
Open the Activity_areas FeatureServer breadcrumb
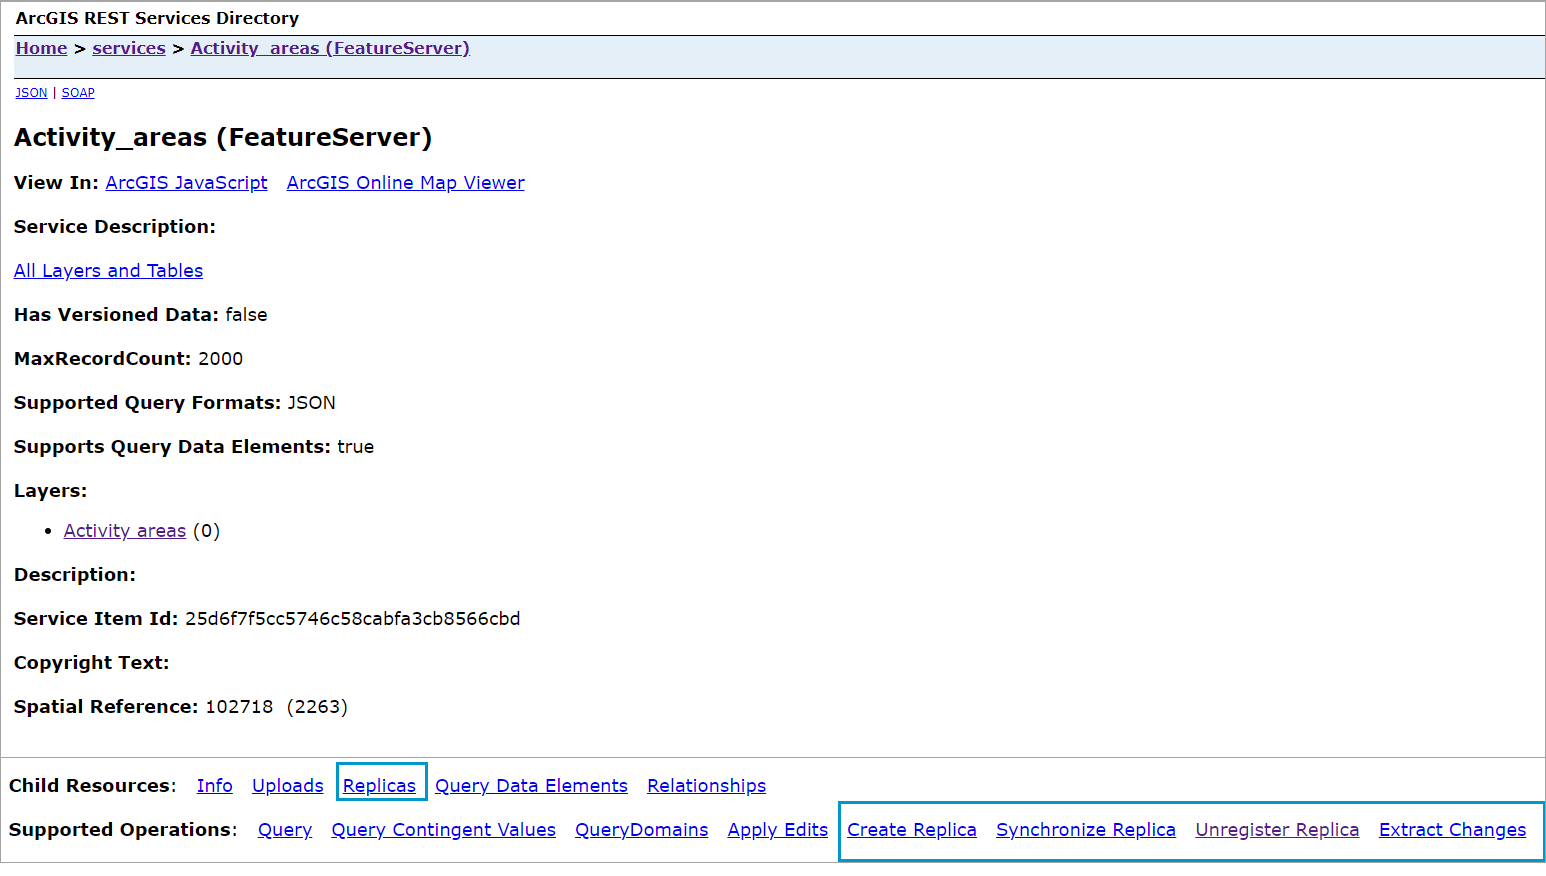330,47
